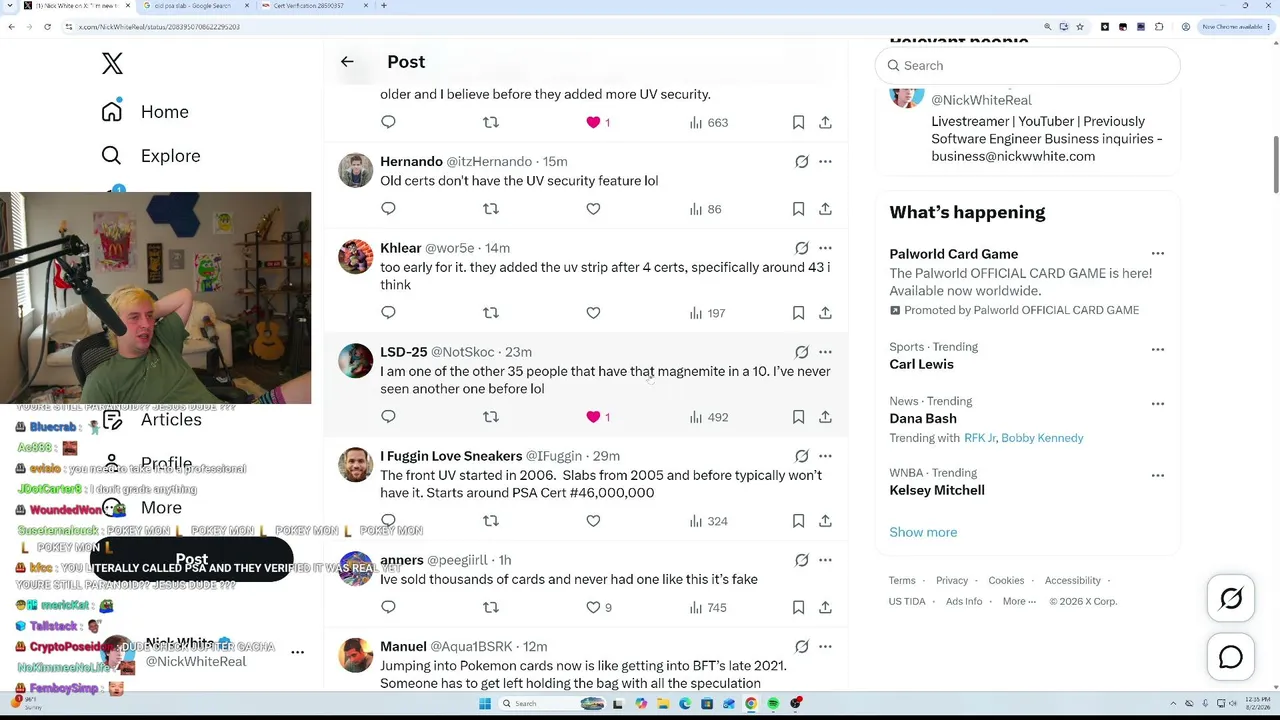
Task: Open the Privacy footer link
Action: (952, 580)
